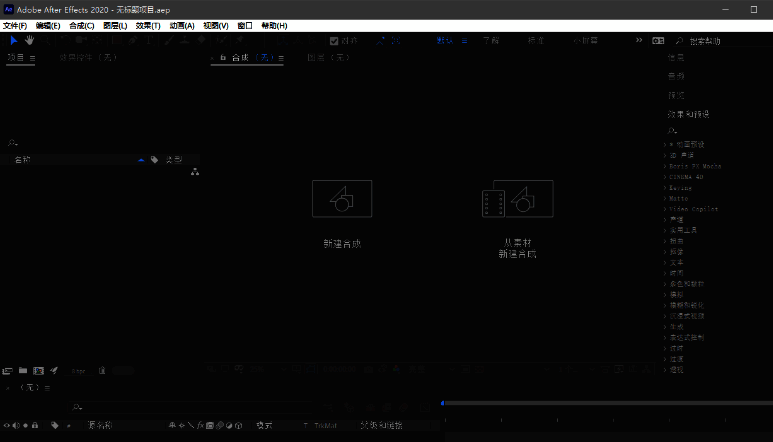Click the sync settings icon beside search help
The width and height of the screenshot is (773, 442).
click(658, 41)
